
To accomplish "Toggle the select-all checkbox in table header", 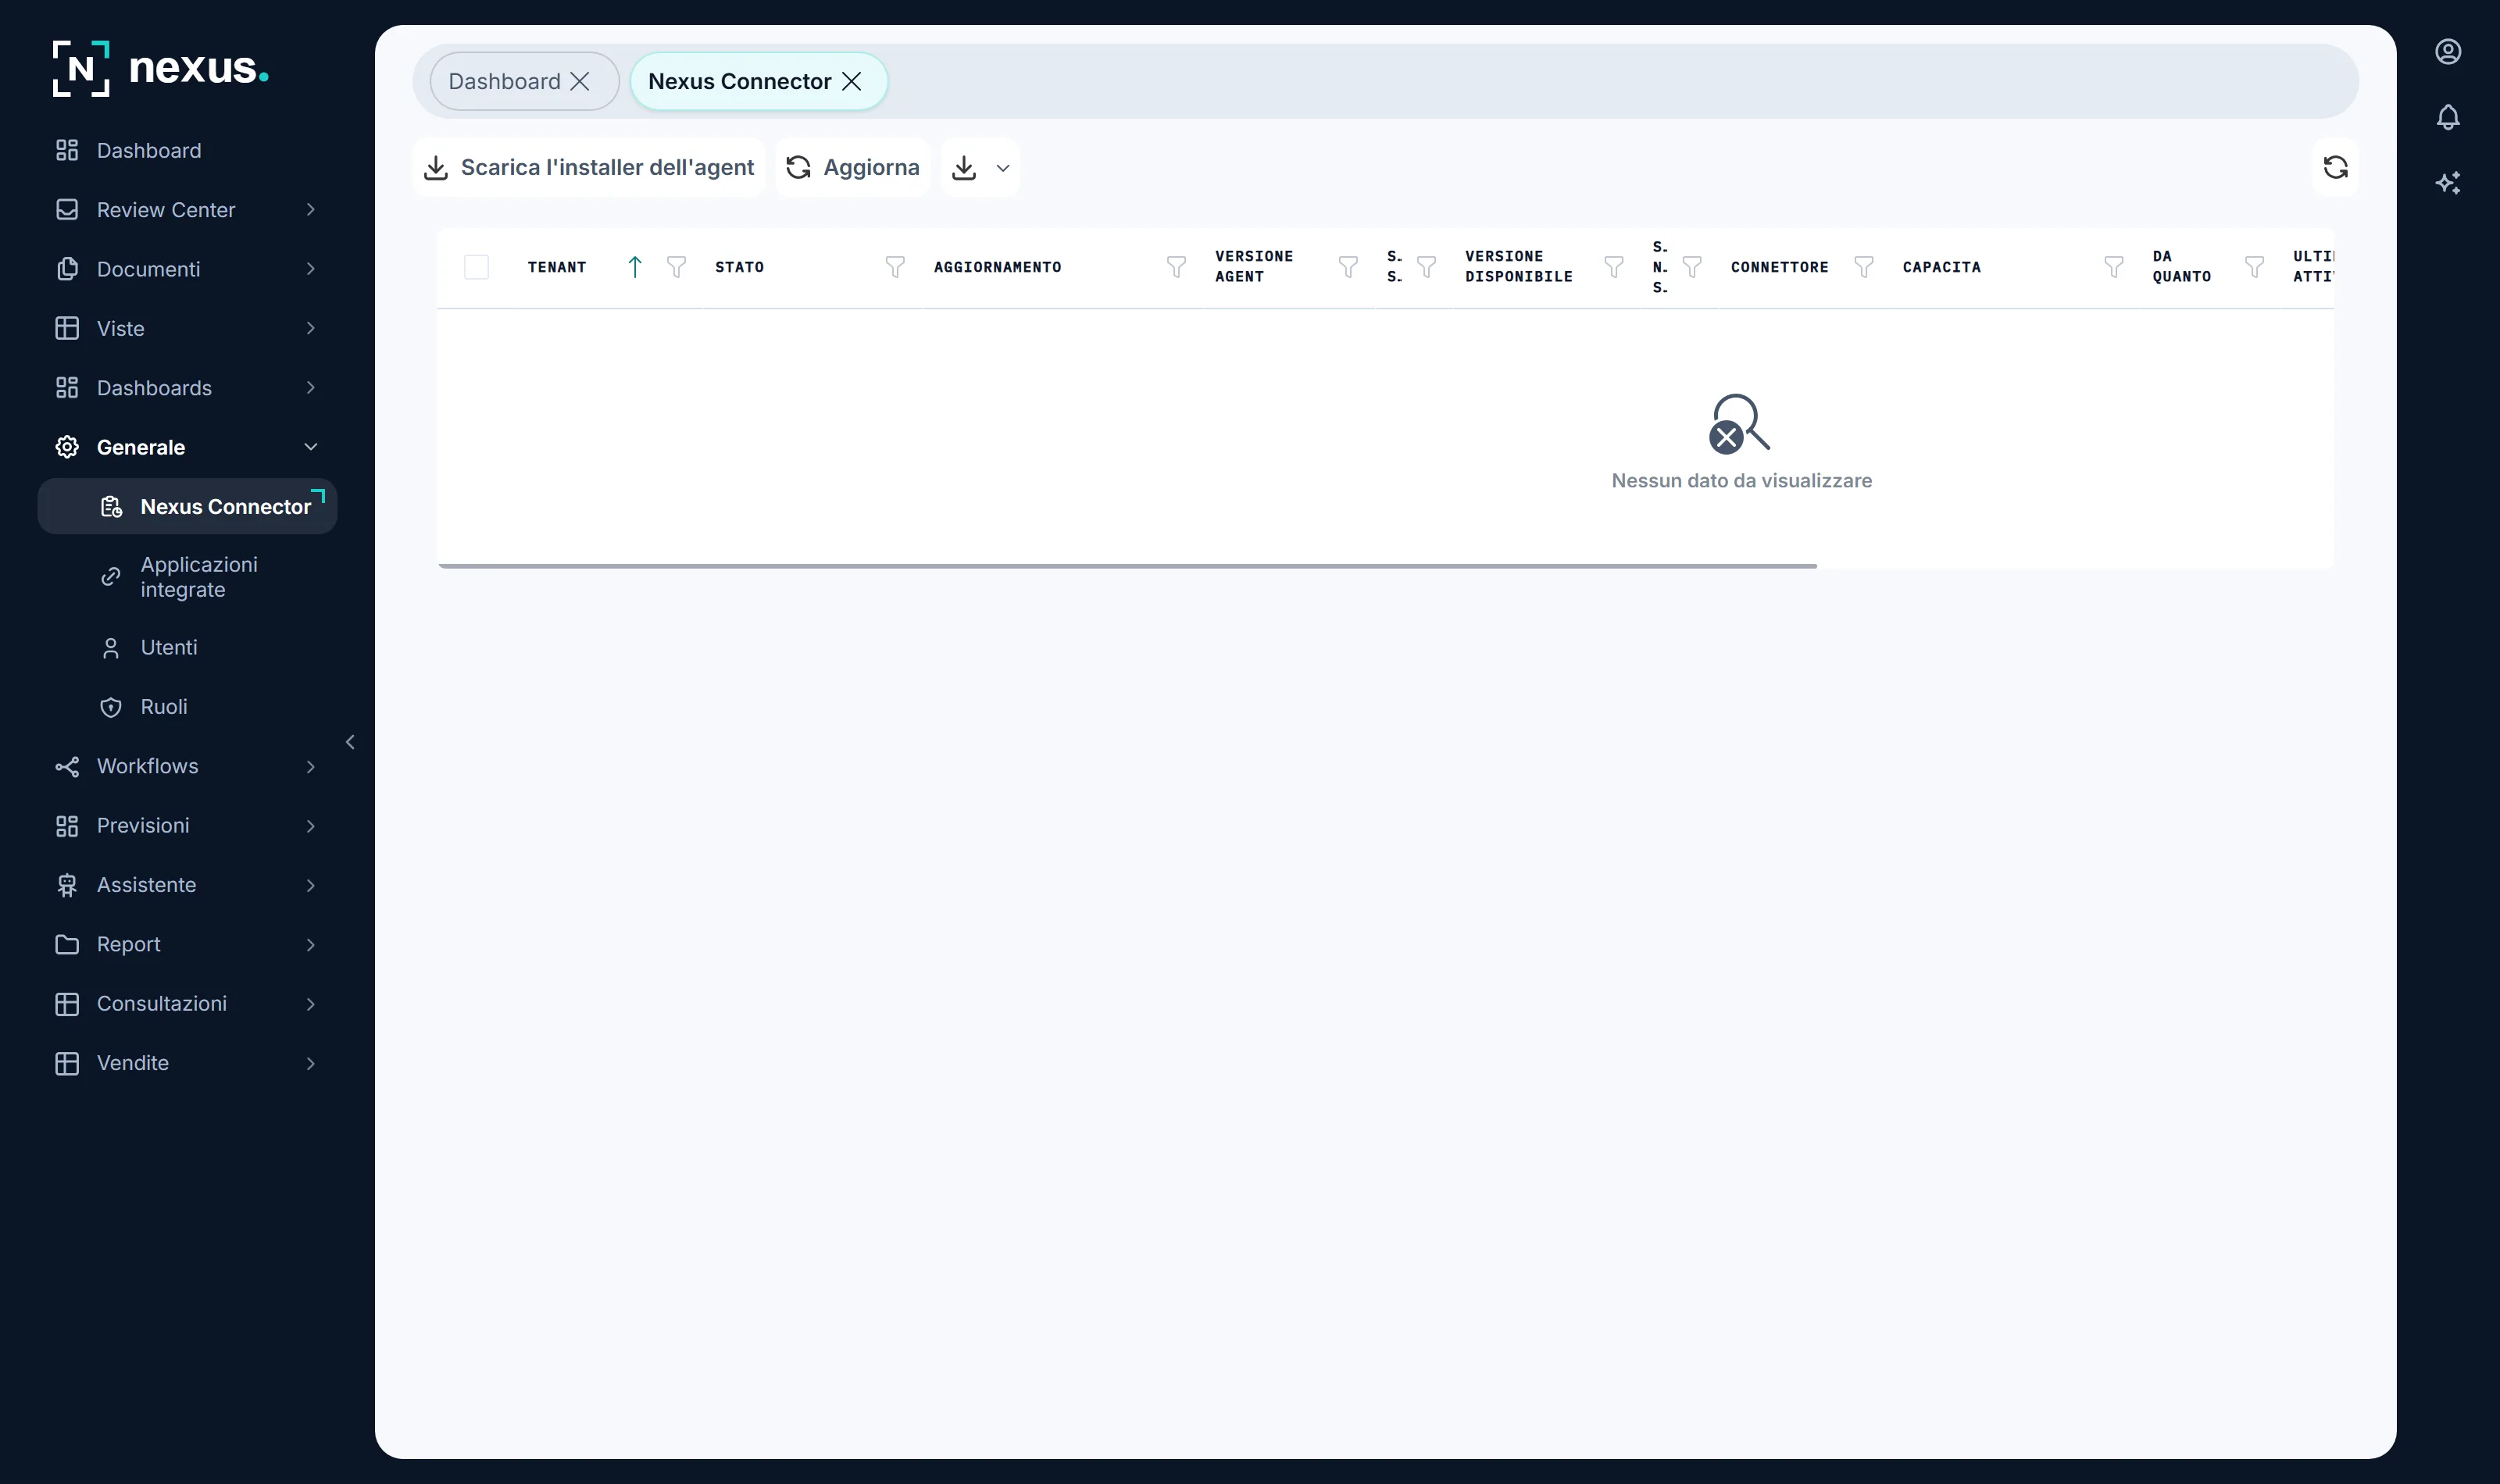I will coord(476,267).
